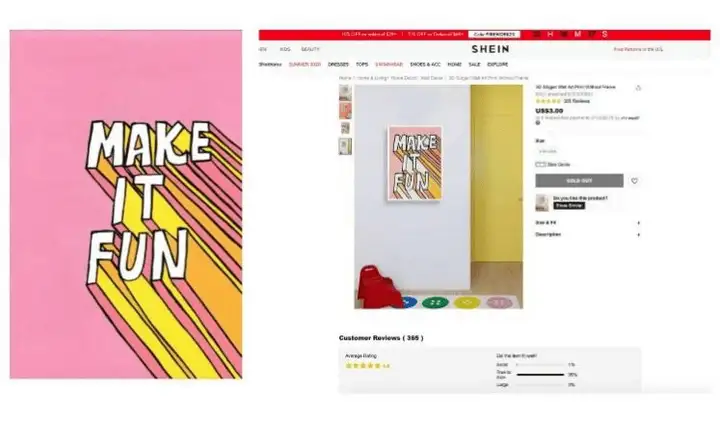This screenshot has height=443, width=720.
Task: Open the DRESSES menu
Action: (x=338, y=65)
